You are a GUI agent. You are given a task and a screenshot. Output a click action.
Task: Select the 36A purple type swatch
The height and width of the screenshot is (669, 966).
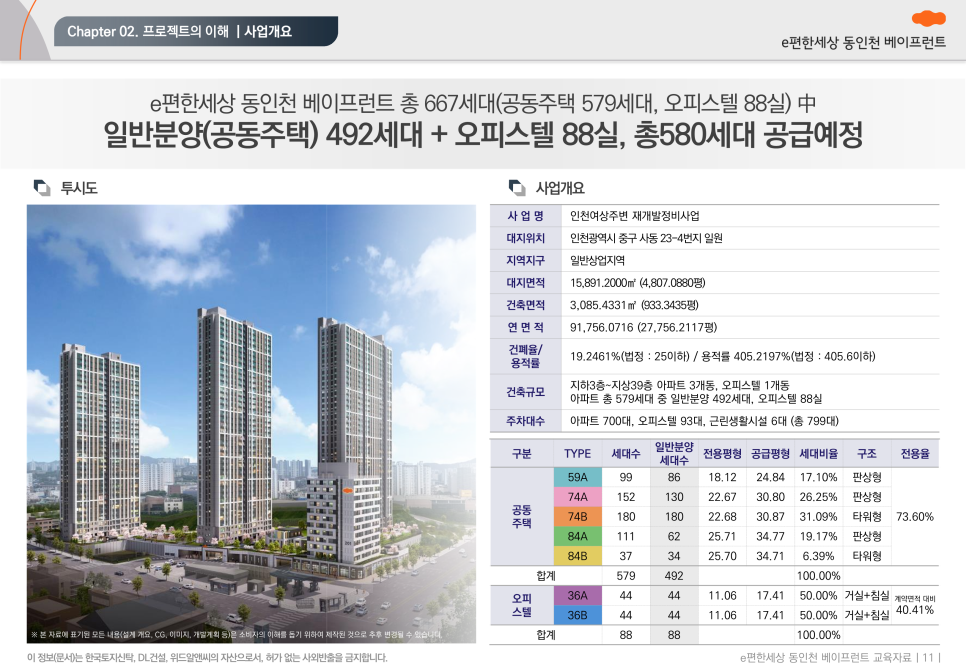tap(577, 595)
